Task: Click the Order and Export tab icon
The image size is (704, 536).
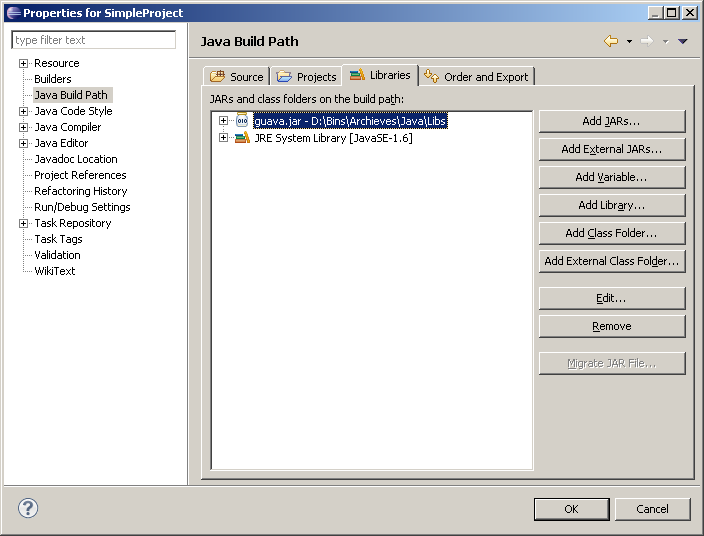Action: tap(431, 76)
